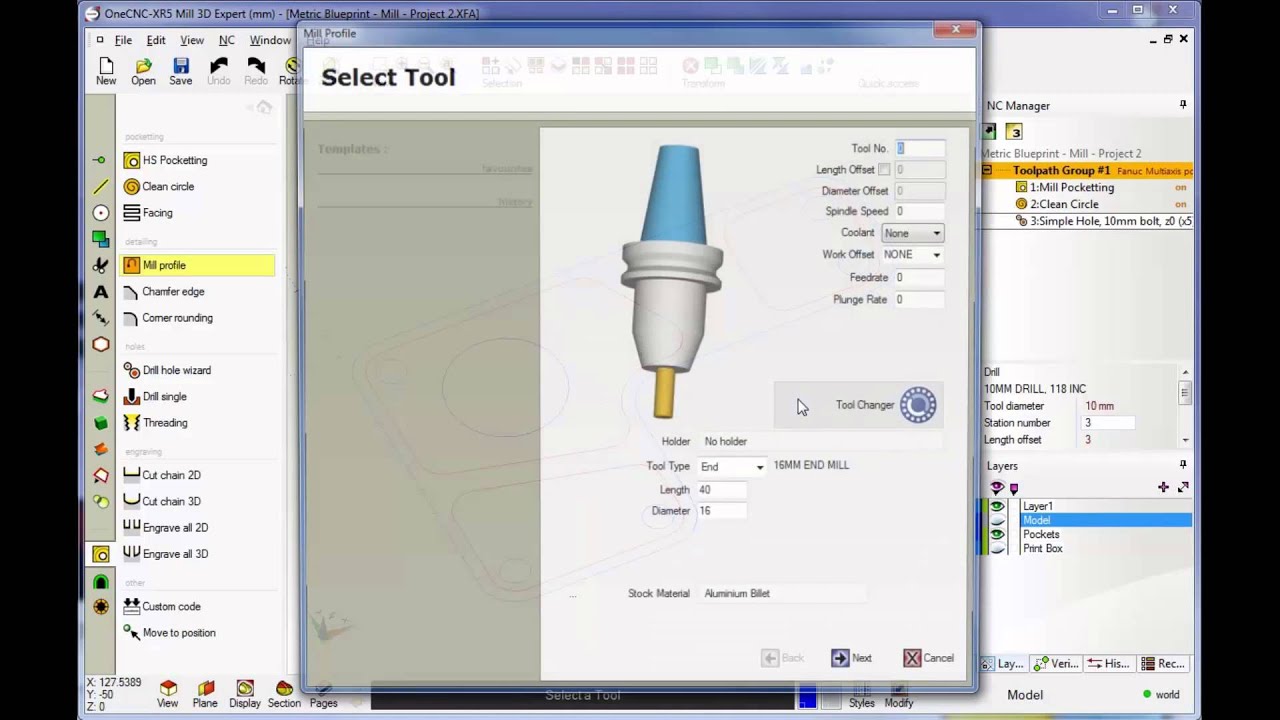The width and height of the screenshot is (1280, 720).
Task: Pin the Layers panel
Action: 1183,466
